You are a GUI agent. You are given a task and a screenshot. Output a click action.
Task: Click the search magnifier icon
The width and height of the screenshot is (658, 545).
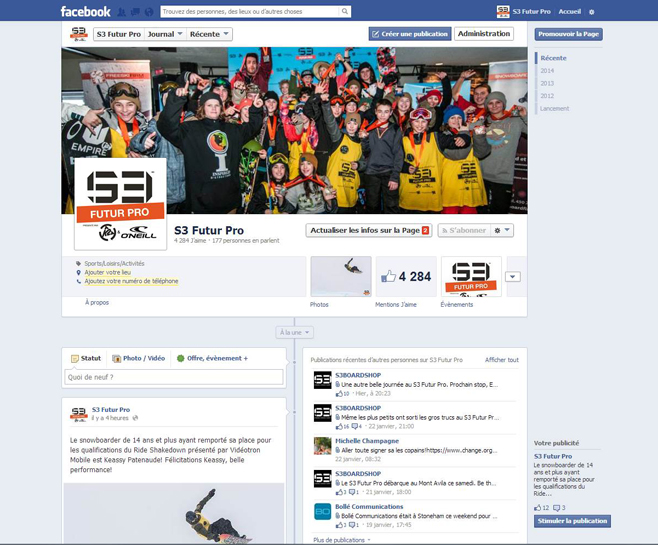point(345,11)
